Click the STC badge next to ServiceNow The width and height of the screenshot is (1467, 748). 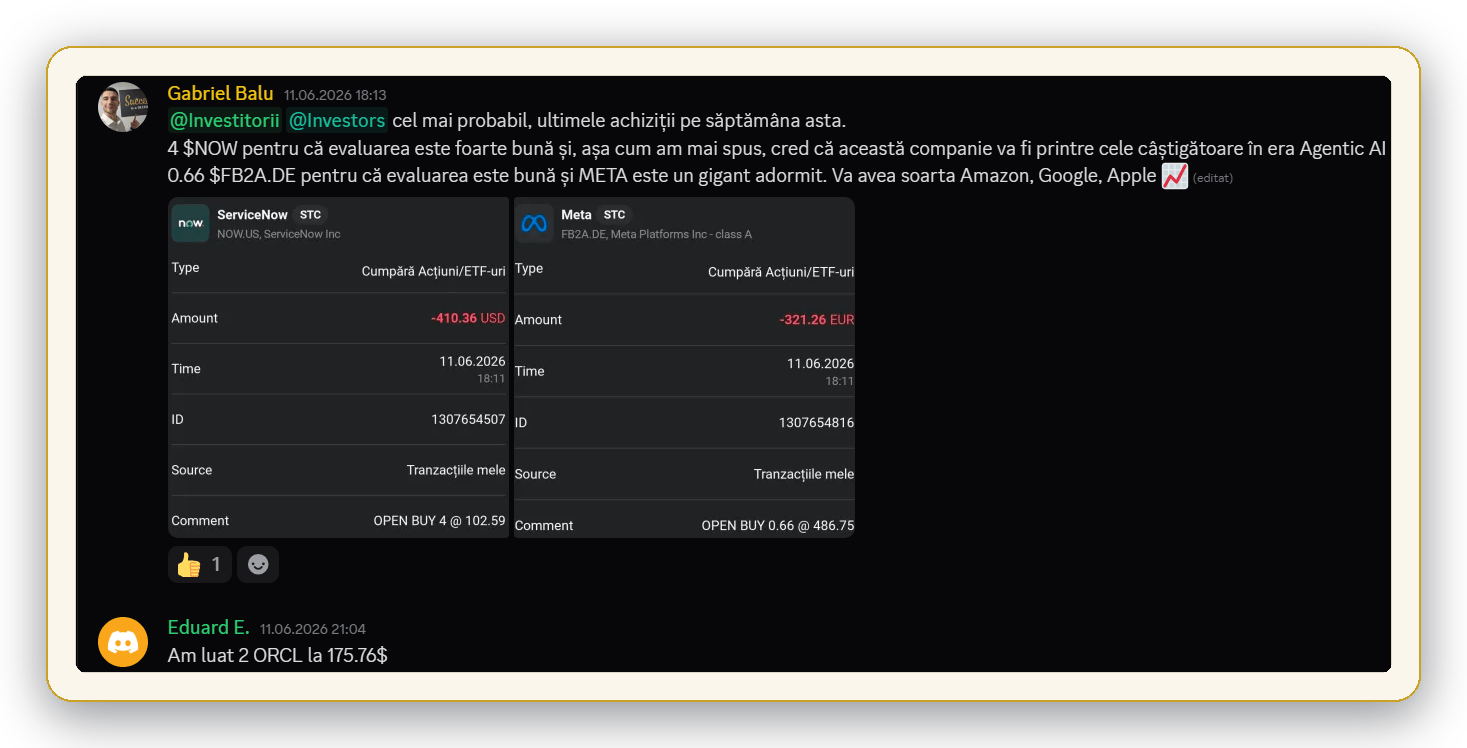310,215
